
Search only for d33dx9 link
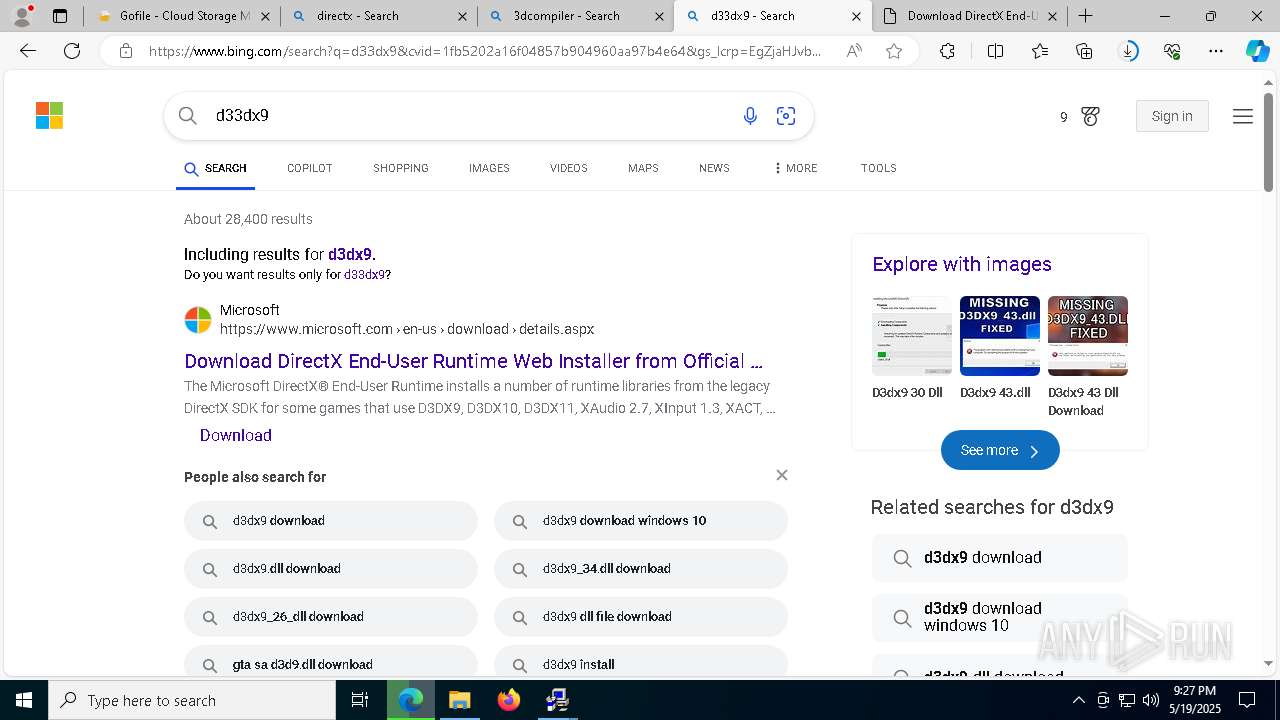coord(365,274)
